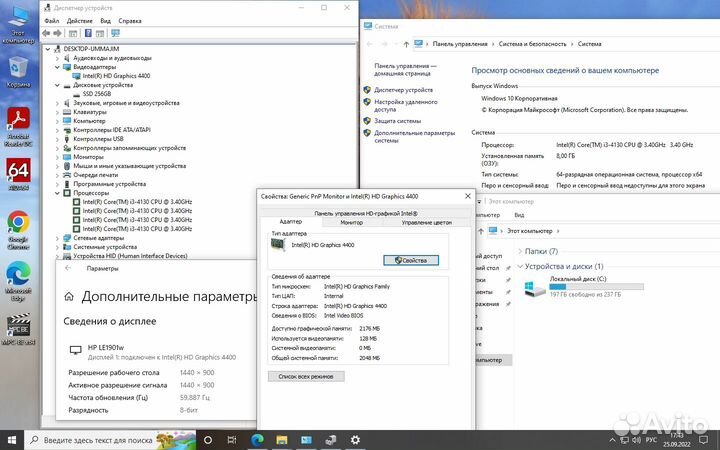
Task: Click the up arrow in System window
Action: pos(406,44)
